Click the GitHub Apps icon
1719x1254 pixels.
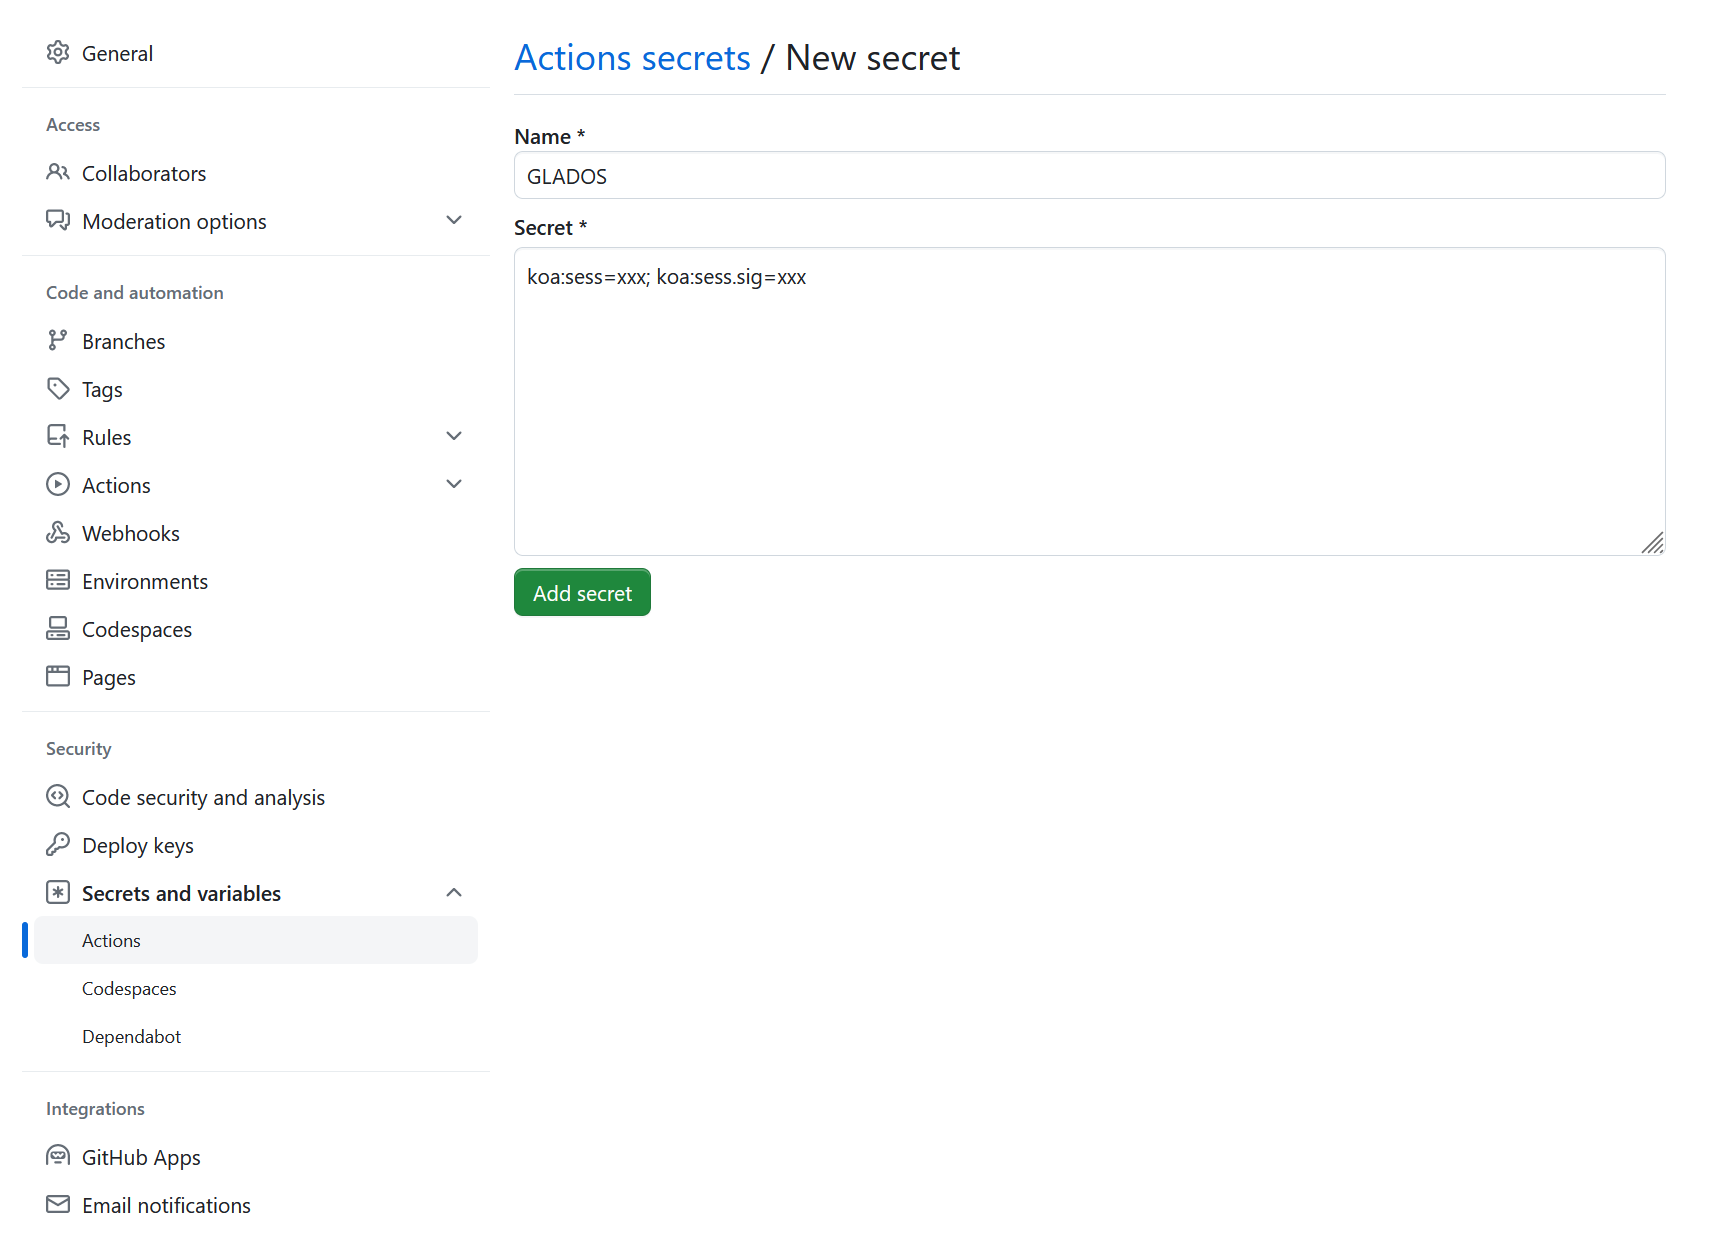pyautogui.click(x=58, y=1156)
